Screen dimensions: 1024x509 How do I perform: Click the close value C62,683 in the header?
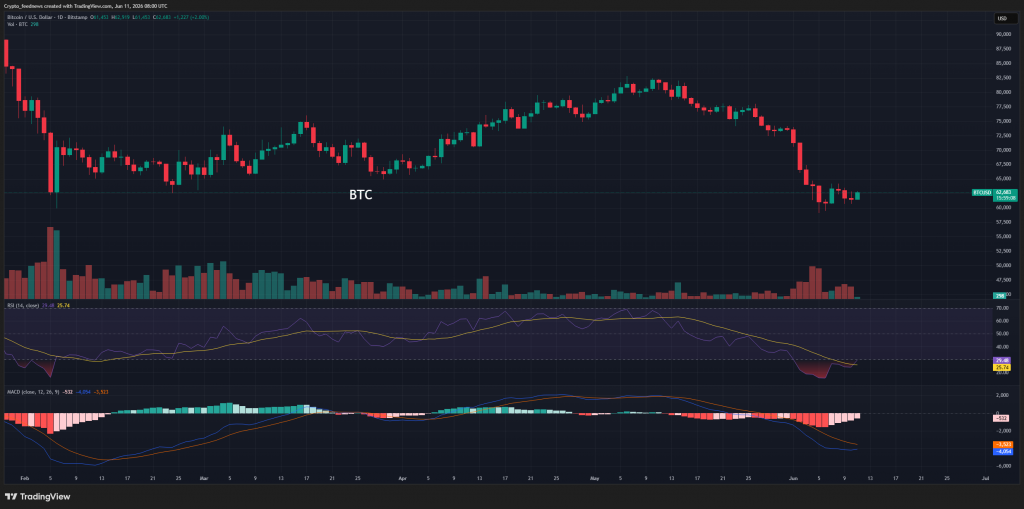(161, 18)
